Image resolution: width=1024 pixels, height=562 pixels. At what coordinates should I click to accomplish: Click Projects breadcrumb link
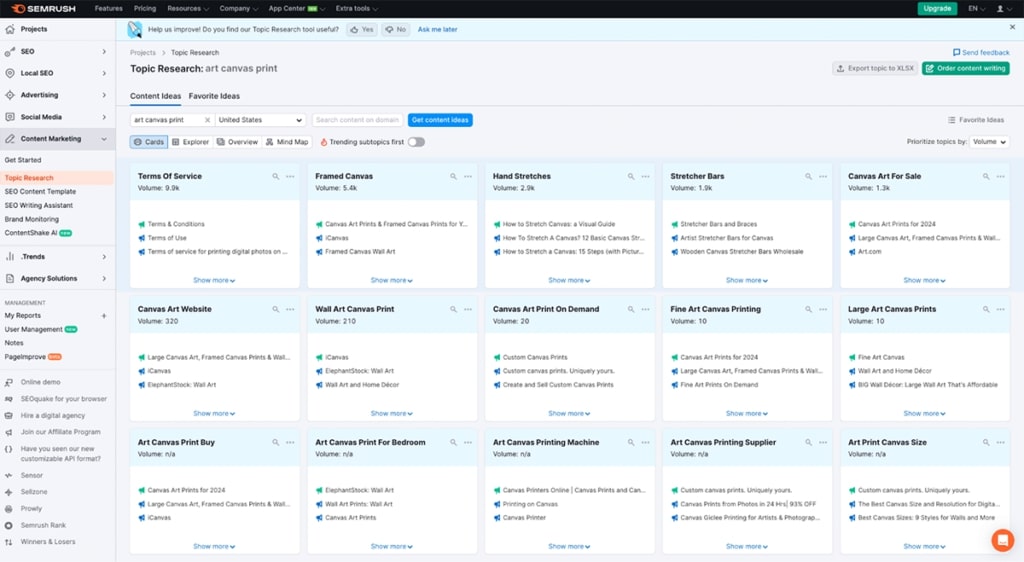[x=142, y=53]
